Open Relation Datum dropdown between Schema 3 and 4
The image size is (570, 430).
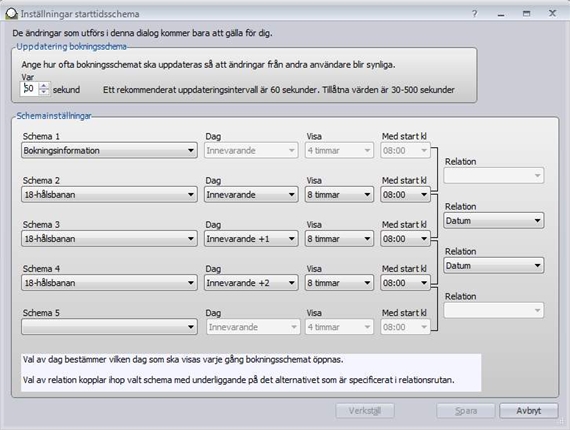494,266
